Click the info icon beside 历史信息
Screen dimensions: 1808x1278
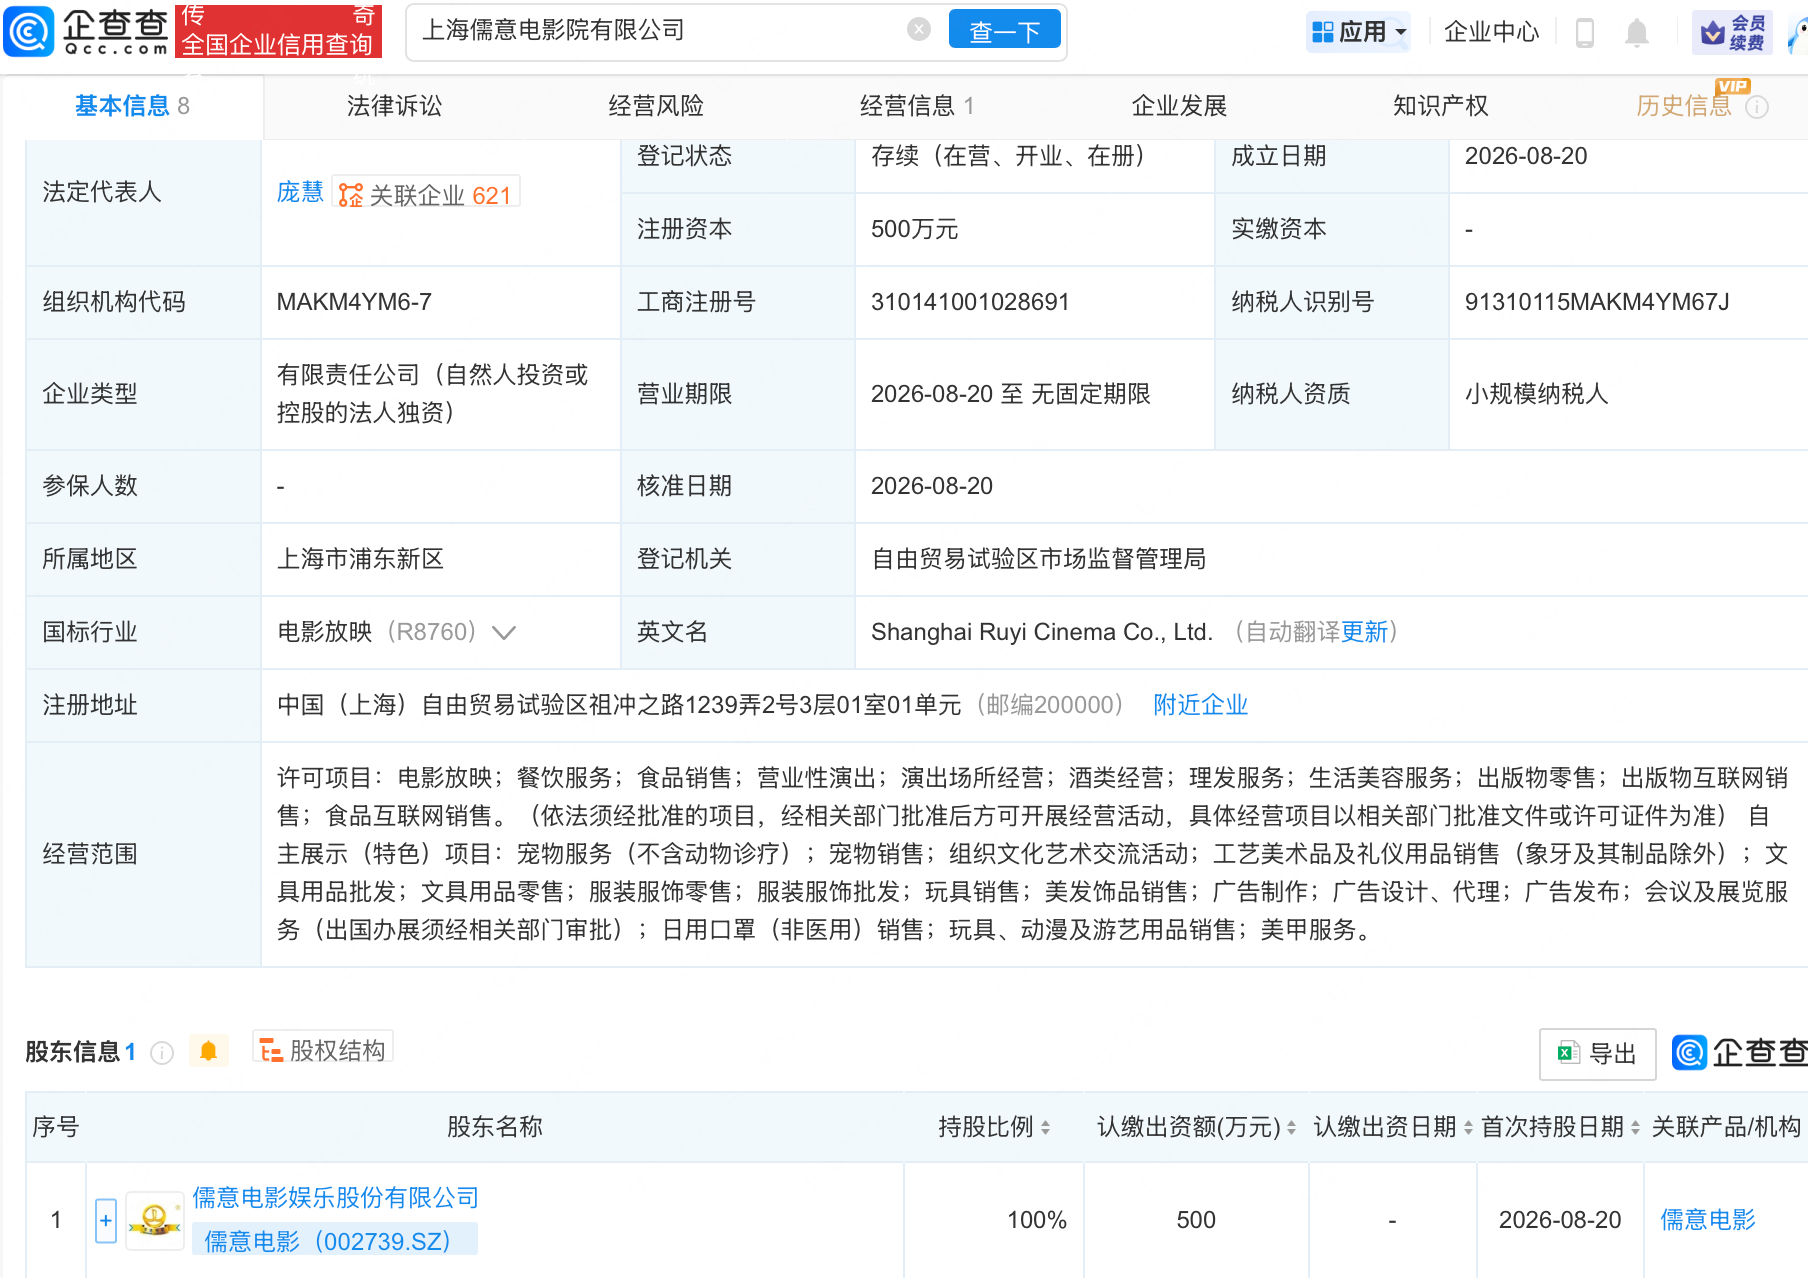point(1757,107)
